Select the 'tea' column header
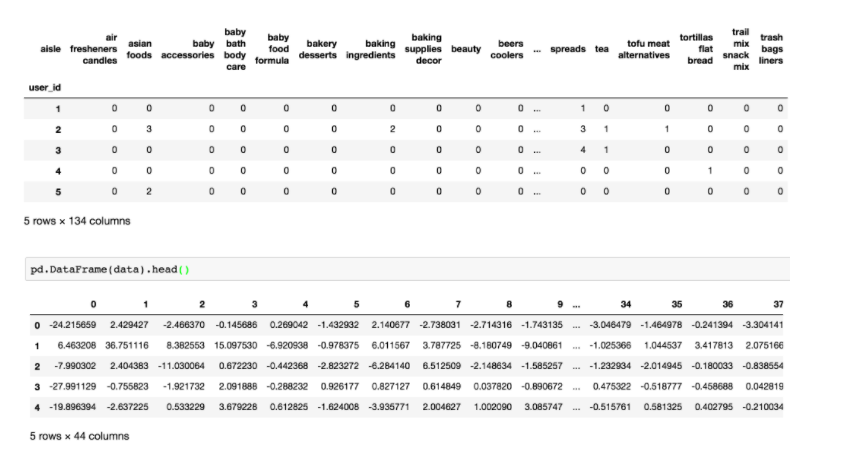Viewport: 858px width, 470px height. [602, 49]
